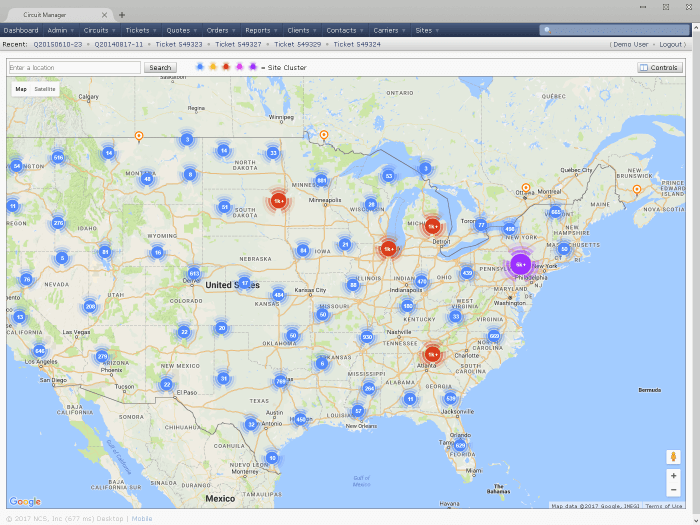Expand the Circuits menu dropdown
The height and width of the screenshot is (525, 700).
(99, 31)
